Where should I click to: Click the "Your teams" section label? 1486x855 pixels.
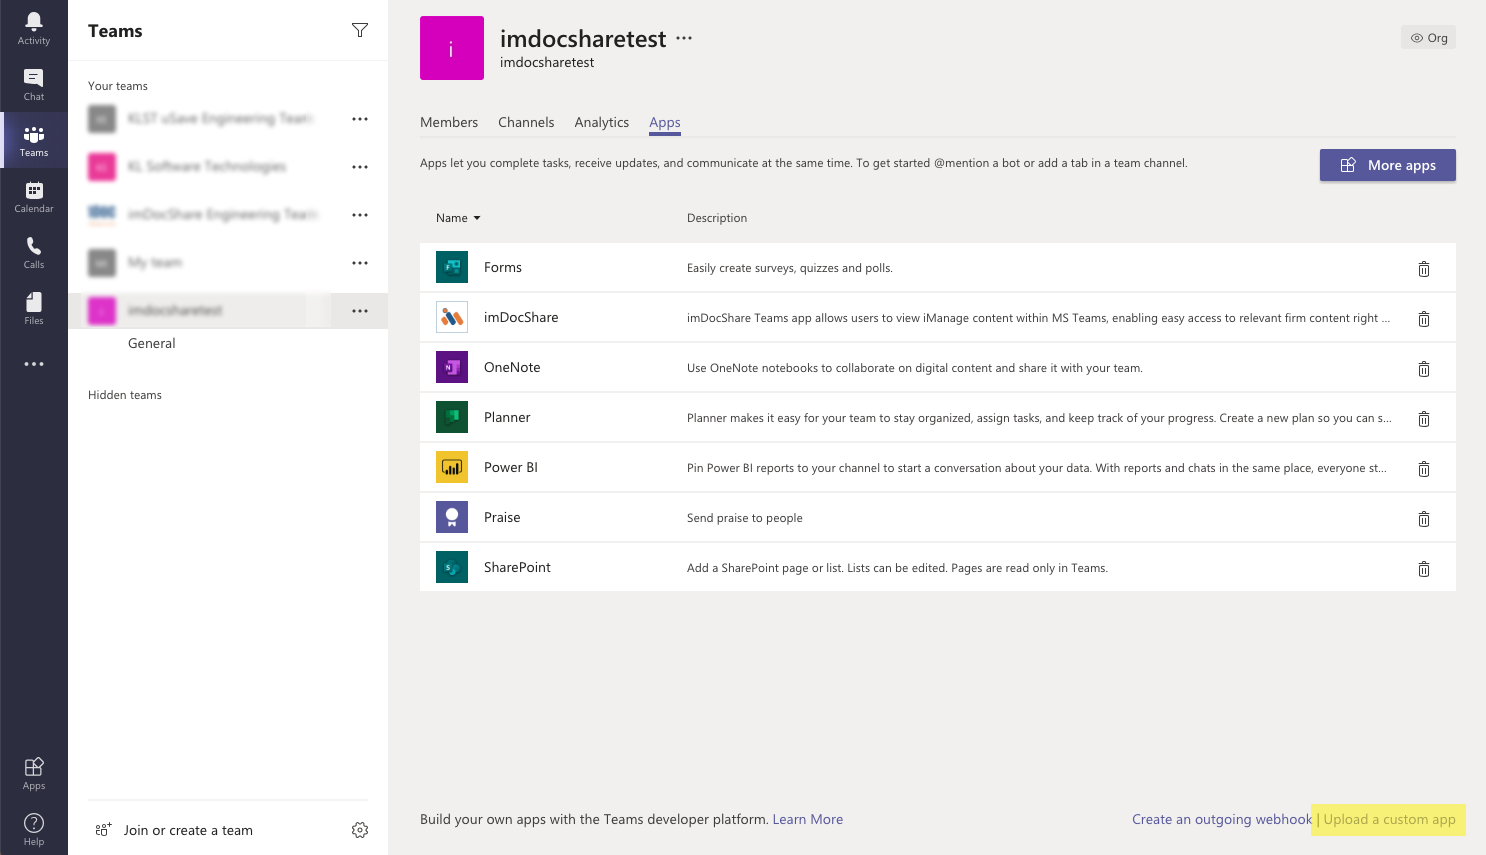118,86
